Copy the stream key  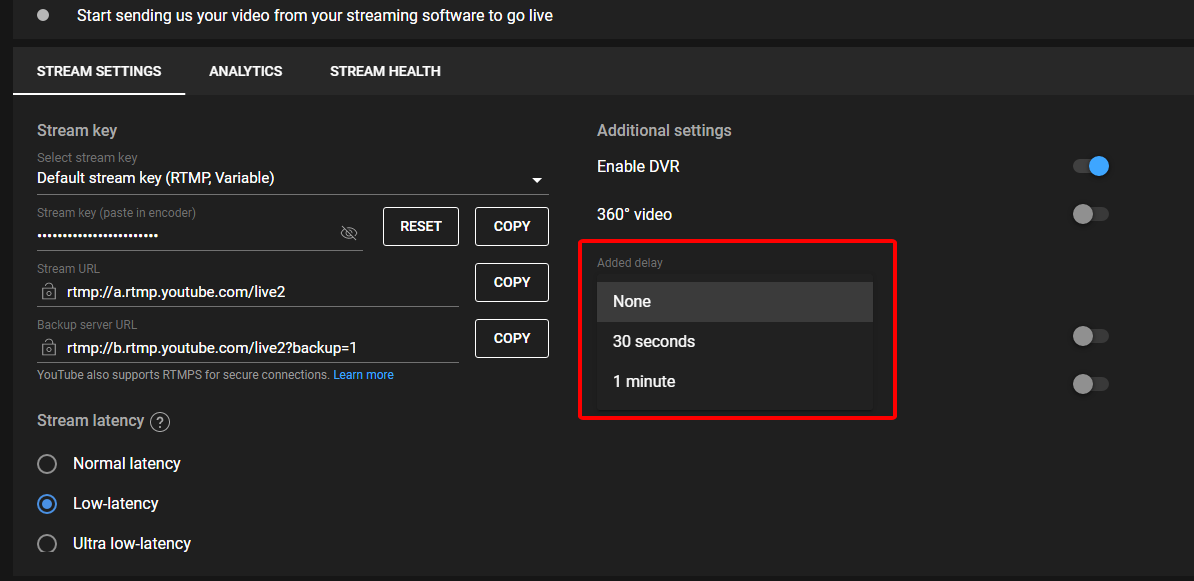511,226
